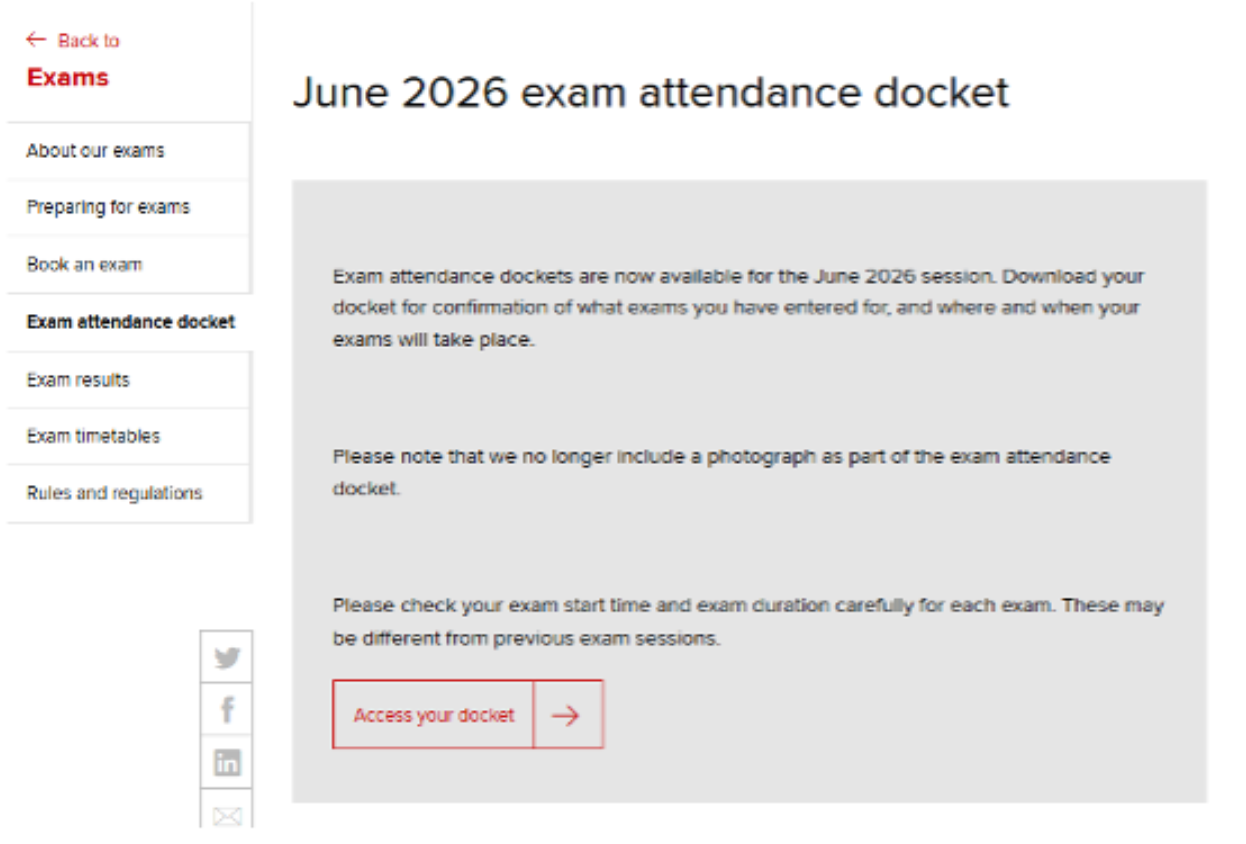1246x844 pixels.
Task: Click the red back arrow icon
Action: (x=36, y=40)
